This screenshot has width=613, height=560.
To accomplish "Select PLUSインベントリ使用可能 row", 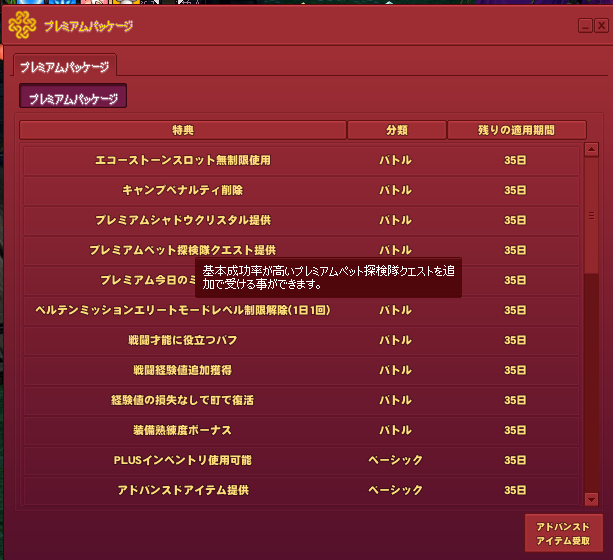I will click(x=301, y=460).
